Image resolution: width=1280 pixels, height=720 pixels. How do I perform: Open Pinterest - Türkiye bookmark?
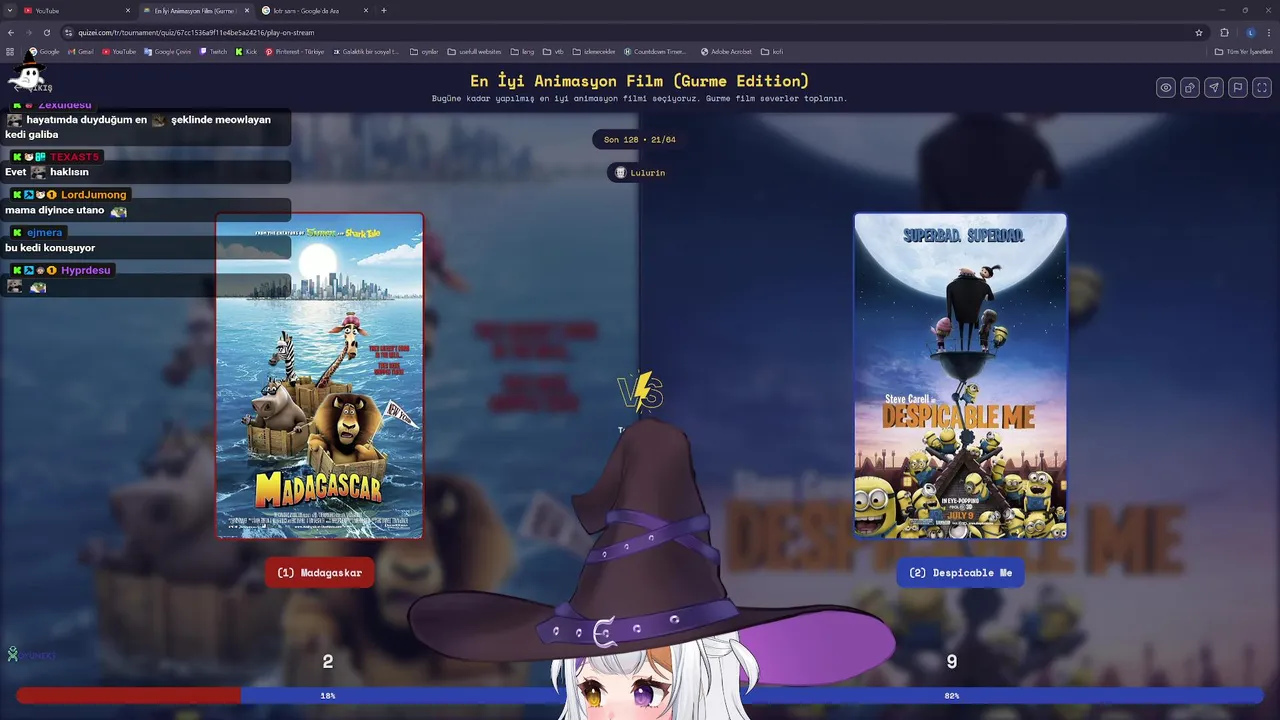[295, 51]
